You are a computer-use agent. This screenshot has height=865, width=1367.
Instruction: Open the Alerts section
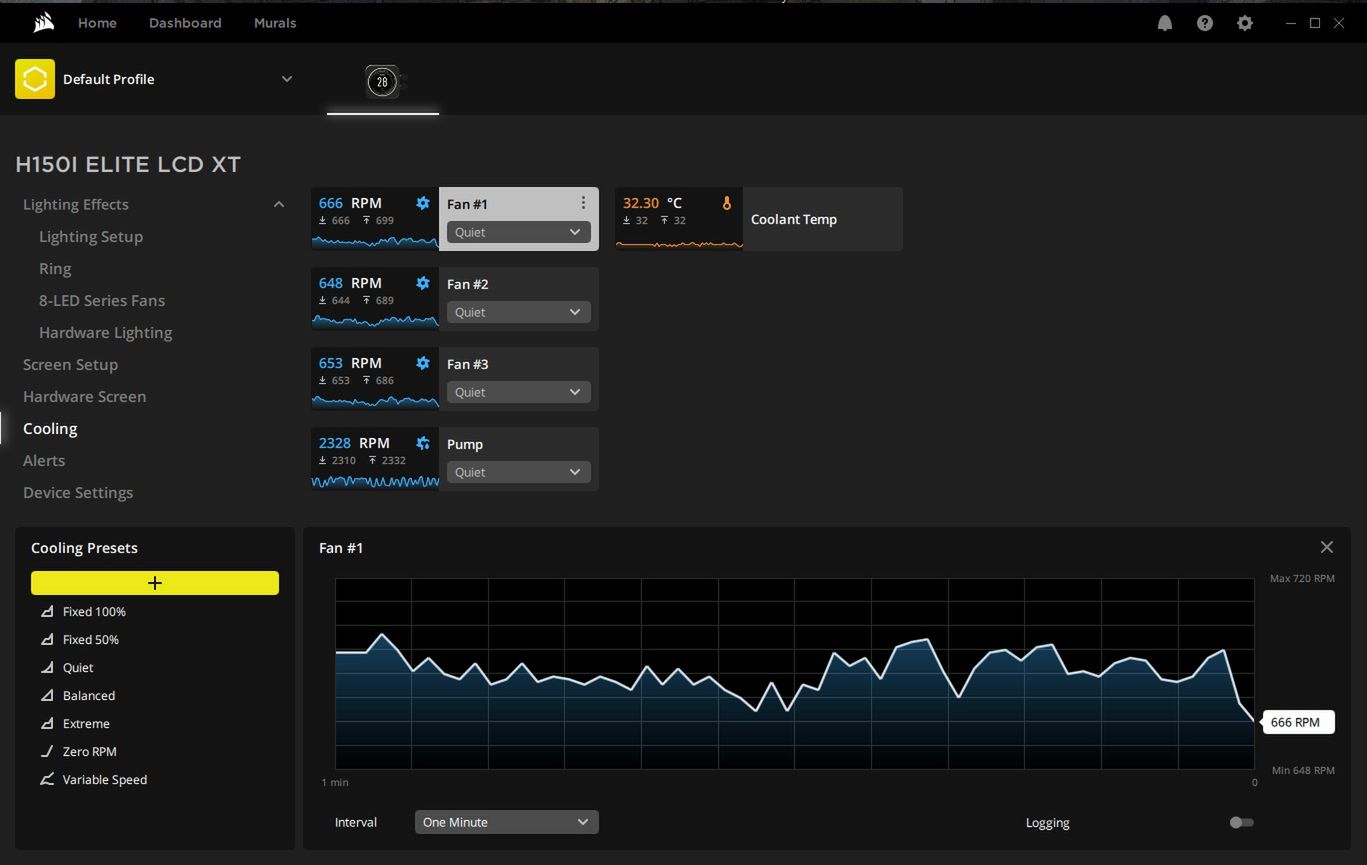tap(44, 460)
